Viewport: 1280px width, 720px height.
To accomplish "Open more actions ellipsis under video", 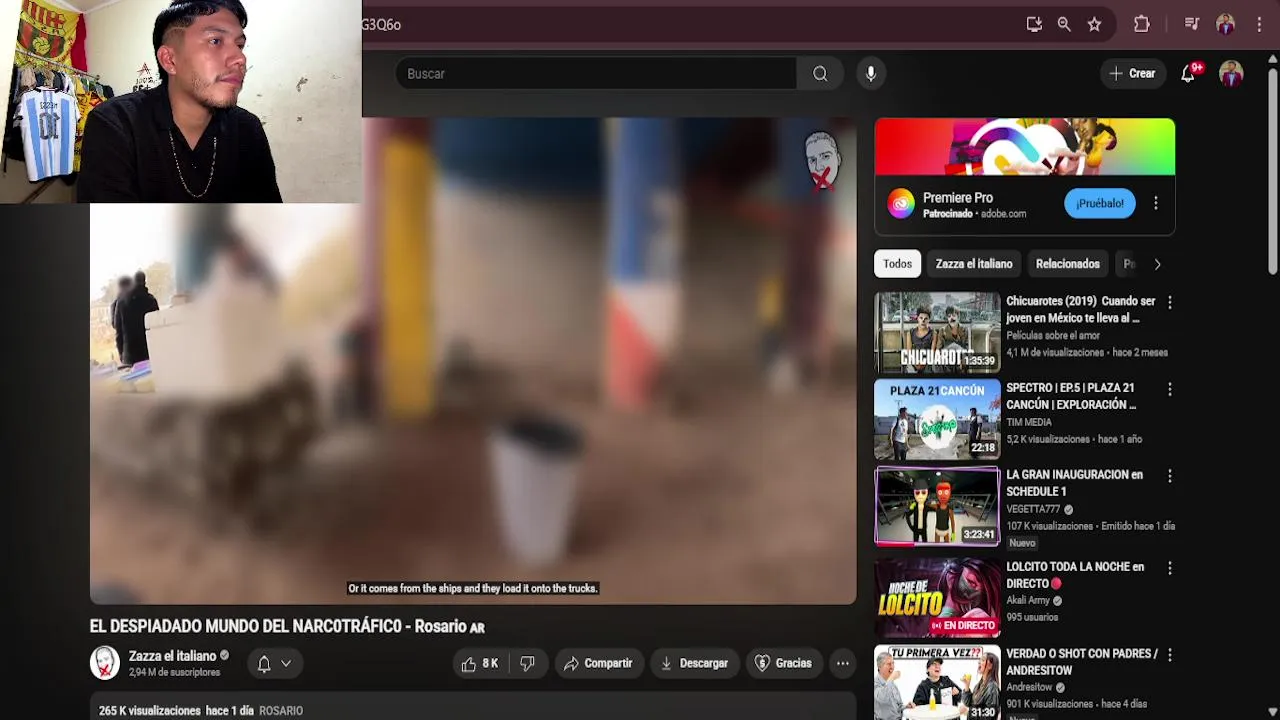I will (x=843, y=663).
